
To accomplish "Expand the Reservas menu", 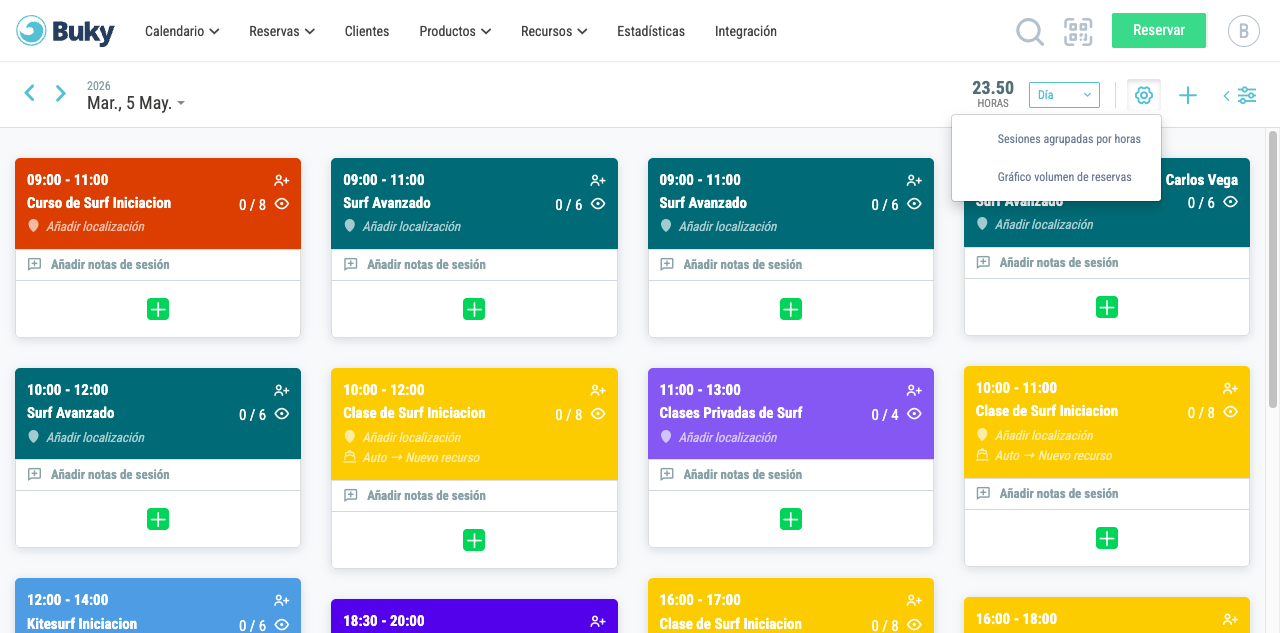I will [x=282, y=31].
